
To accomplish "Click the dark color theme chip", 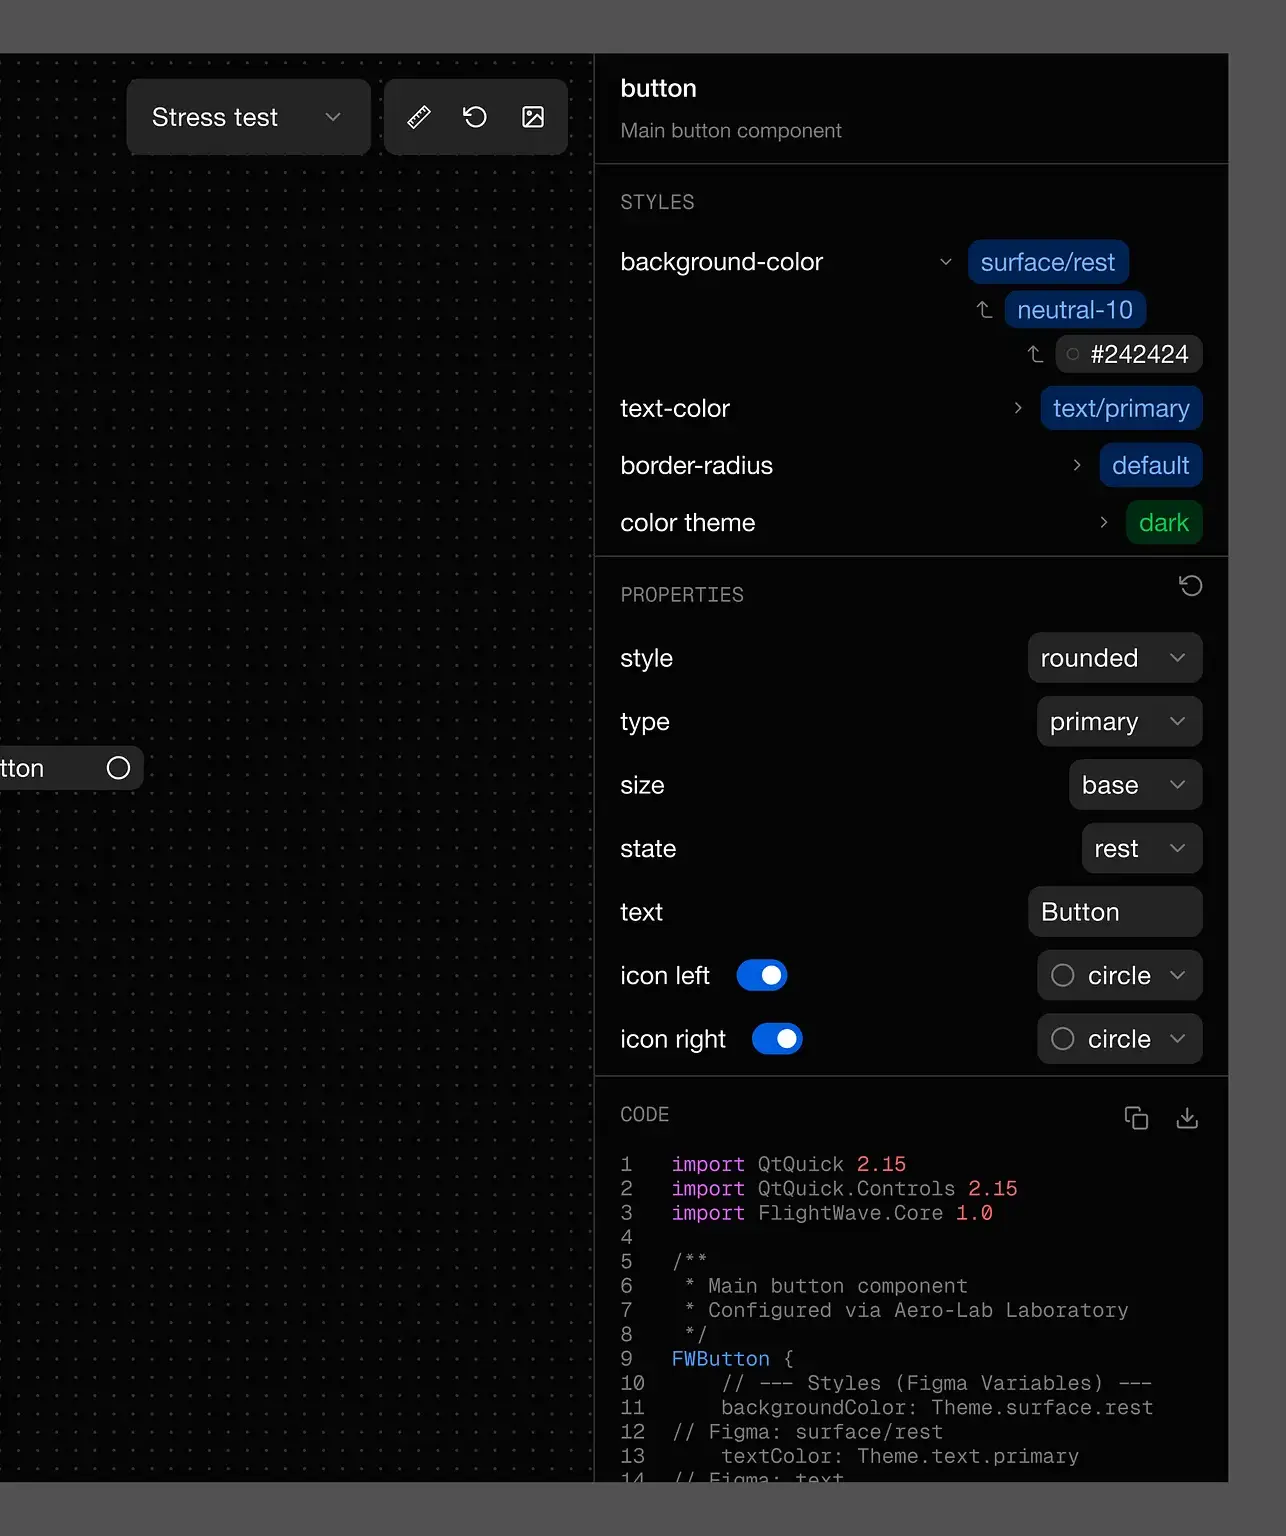I will (1164, 522).
